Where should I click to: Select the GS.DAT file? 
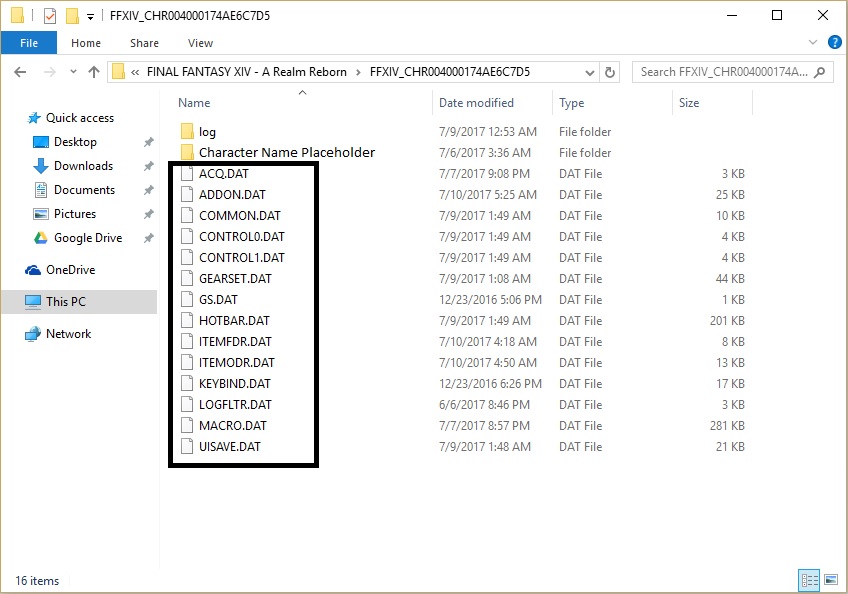pos(218,300)
